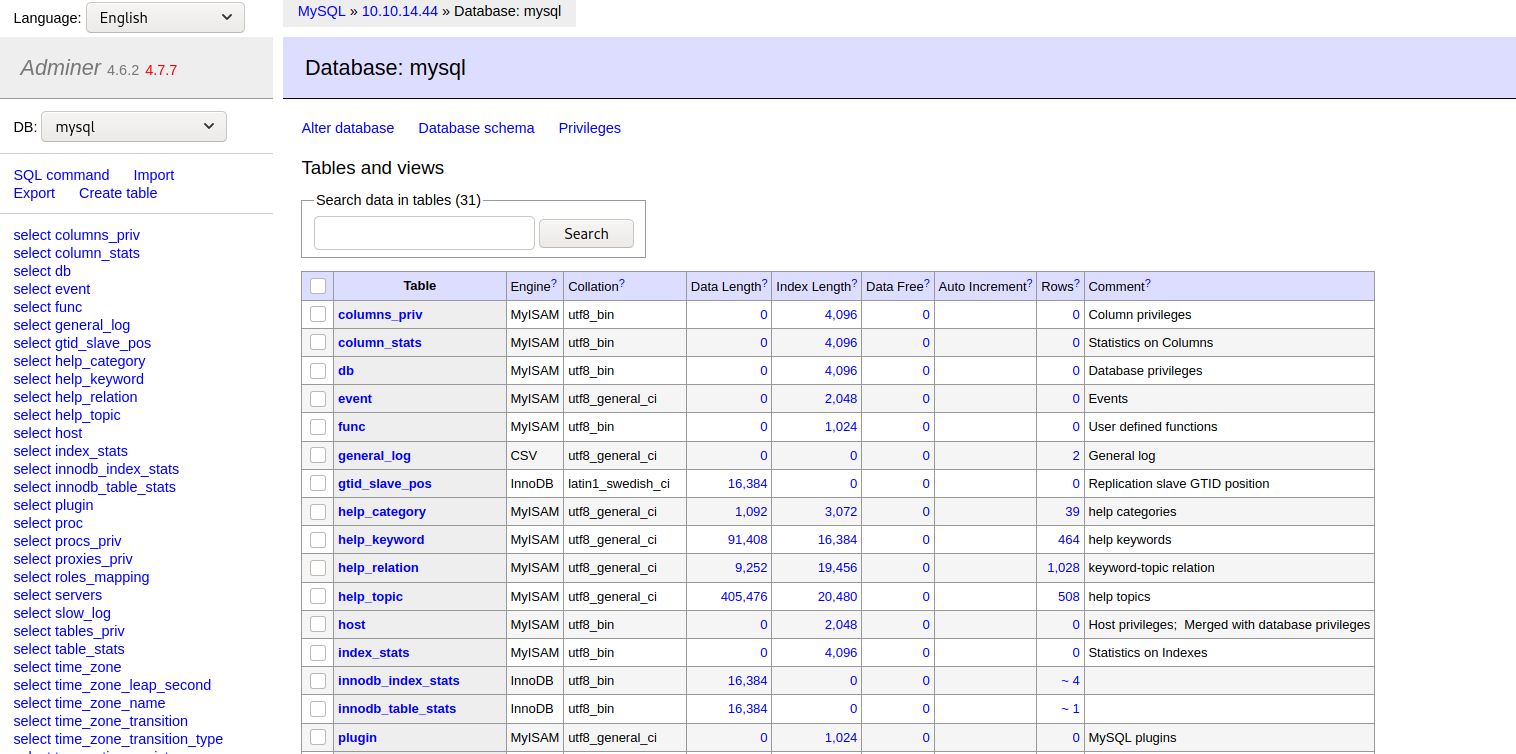The height and width of the screenshot is (754, 1516).
Task: Open the gtid_slave_pos table link
Action: 385,483
